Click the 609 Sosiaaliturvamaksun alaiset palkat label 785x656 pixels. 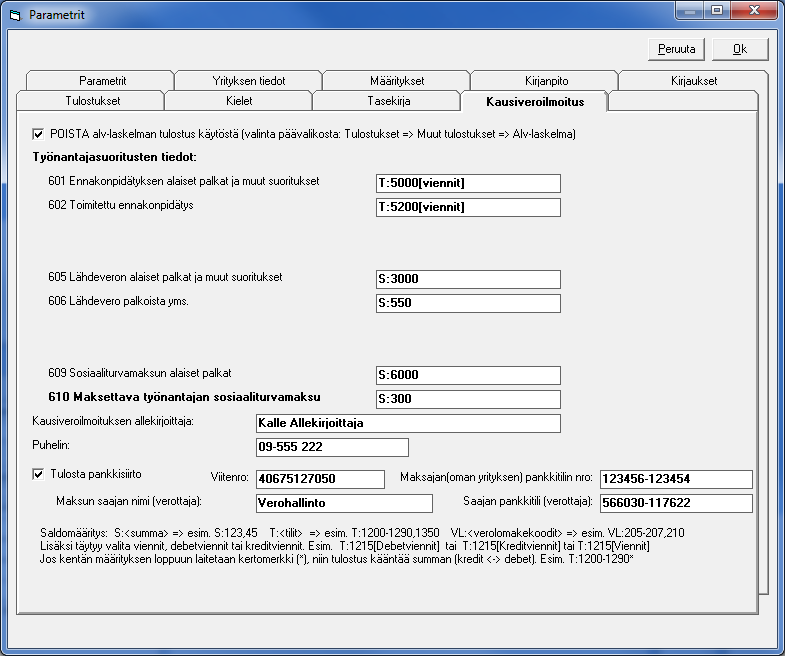click(x=140, y=374)
